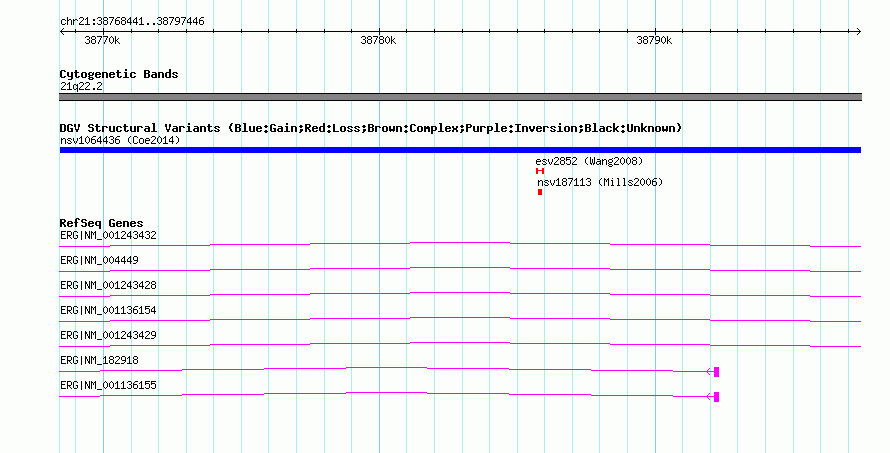Click the ERG|NM_001136155 transcript label

pos(108,385)
